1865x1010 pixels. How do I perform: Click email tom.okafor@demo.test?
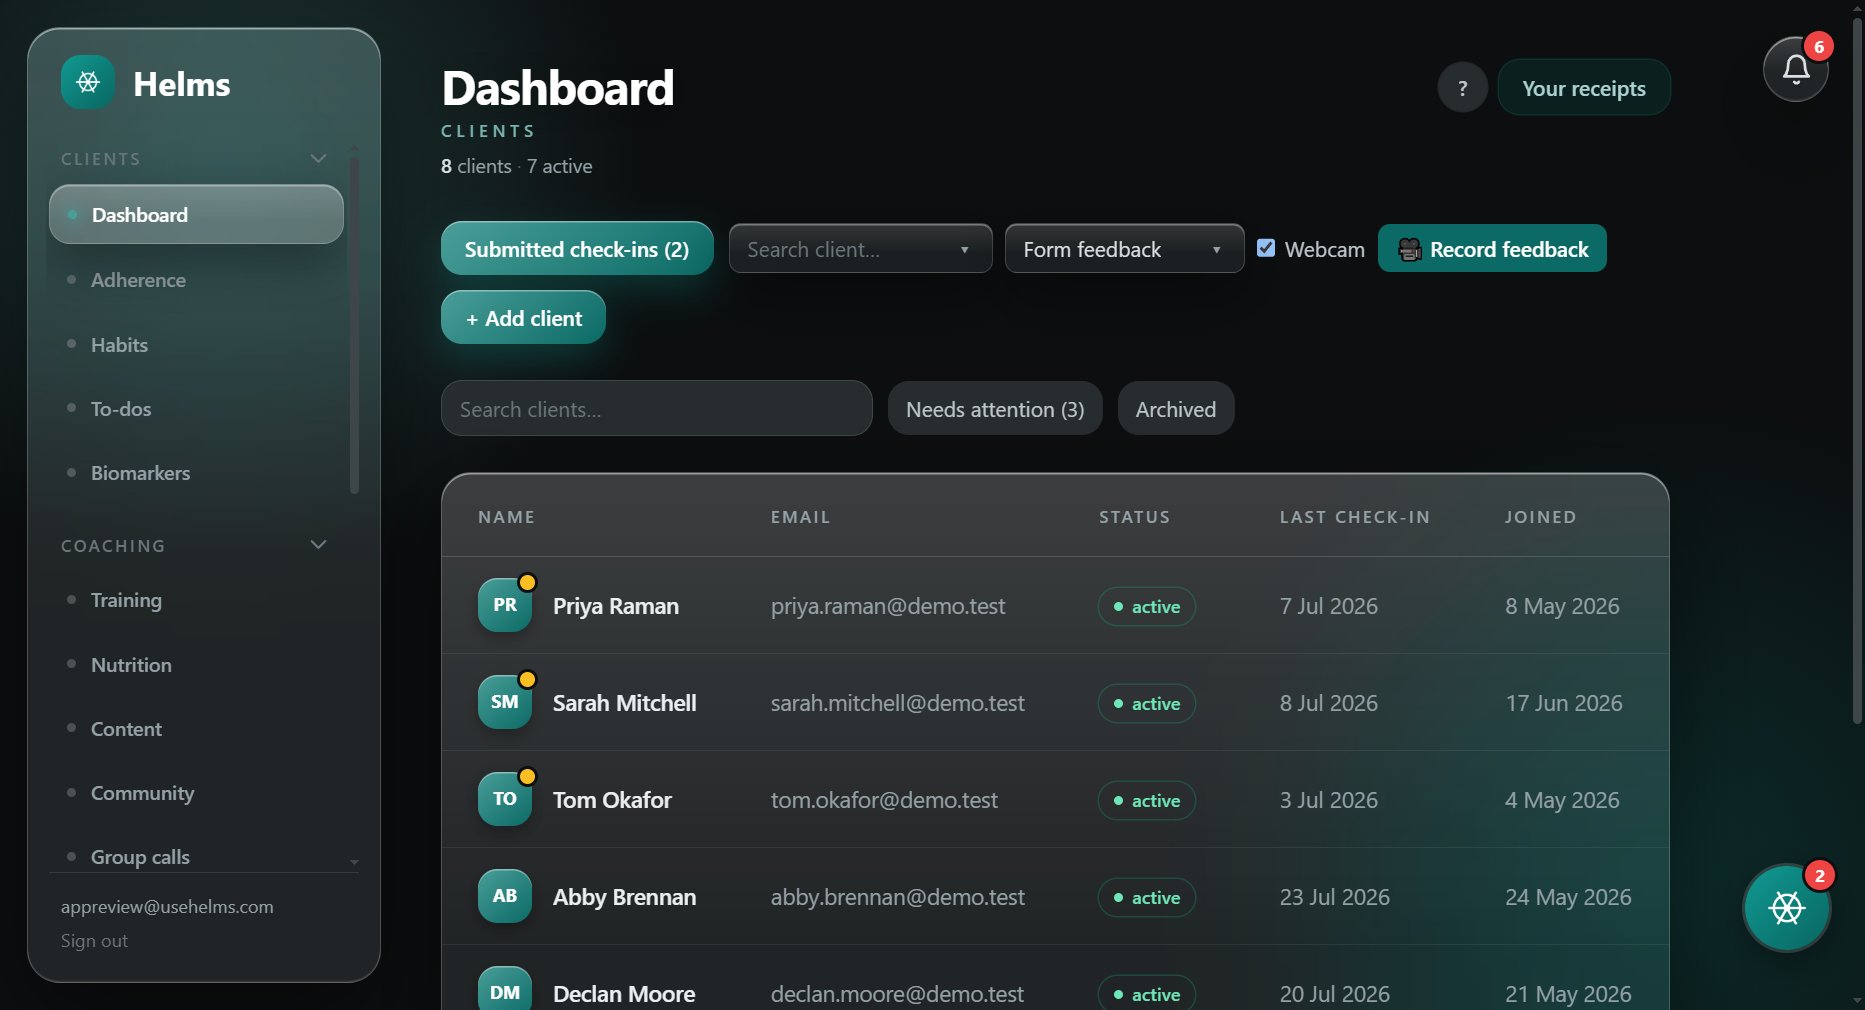pyautogui.click(x=884, y=800)
